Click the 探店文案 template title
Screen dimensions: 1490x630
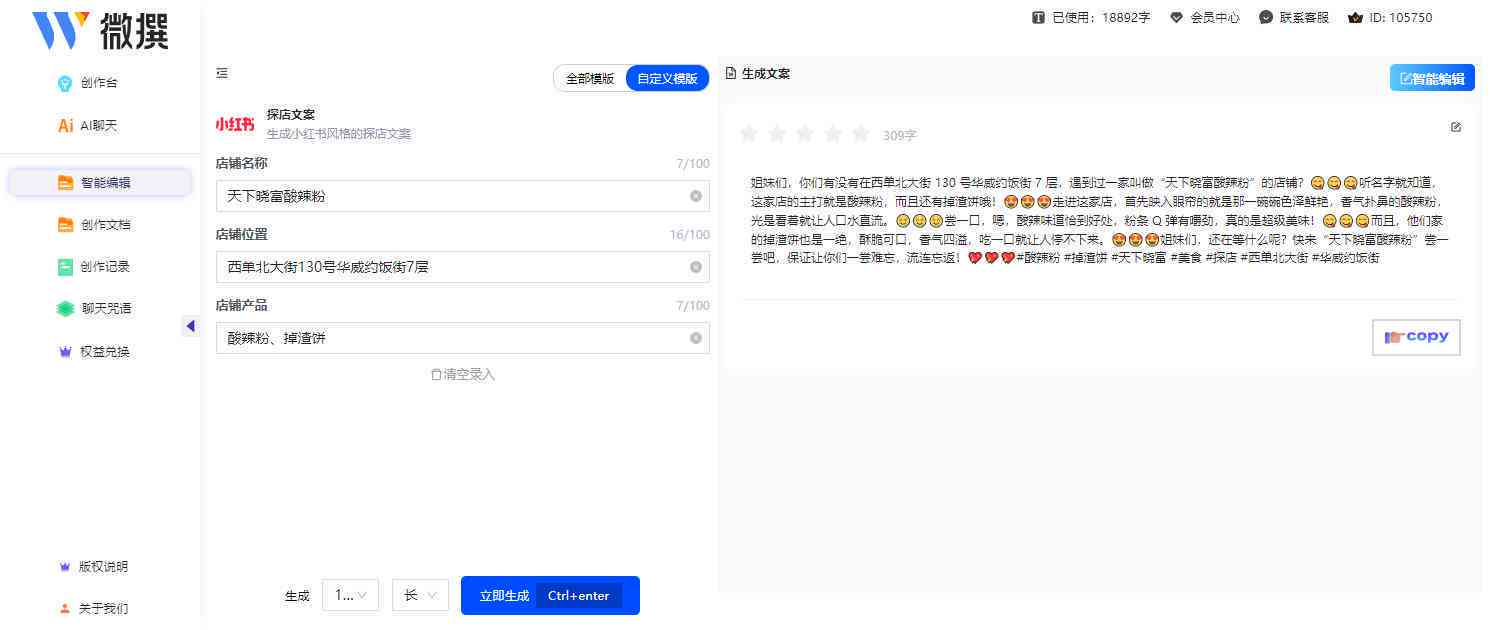tap(290, 114)
